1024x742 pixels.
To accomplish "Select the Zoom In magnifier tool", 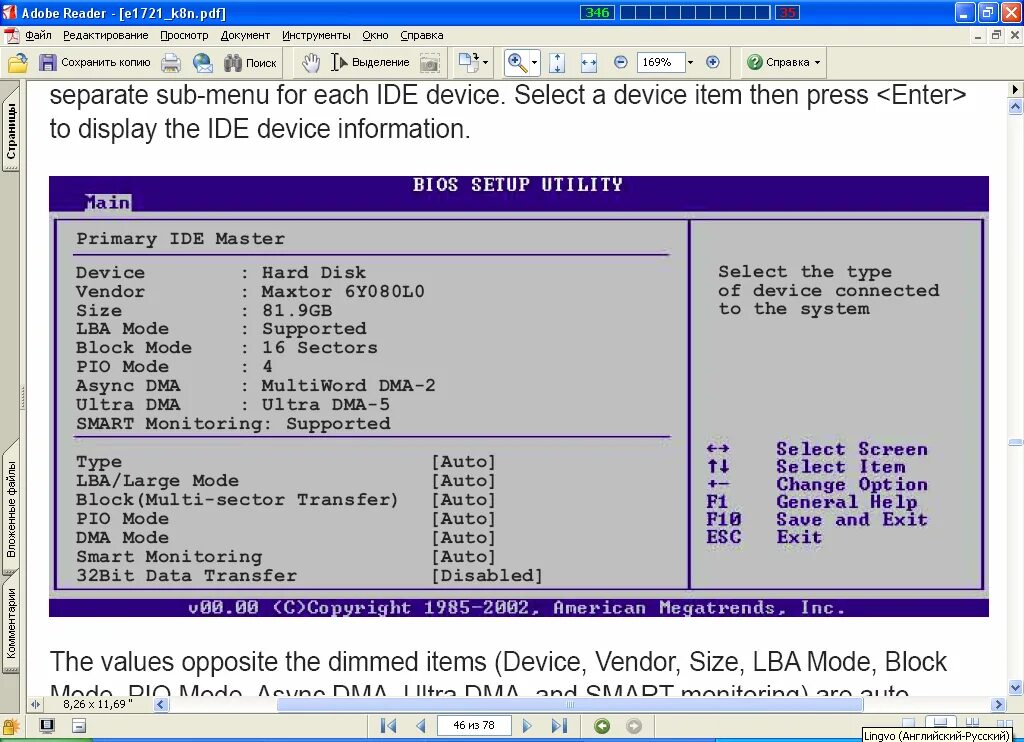I will tap(517, 63).
